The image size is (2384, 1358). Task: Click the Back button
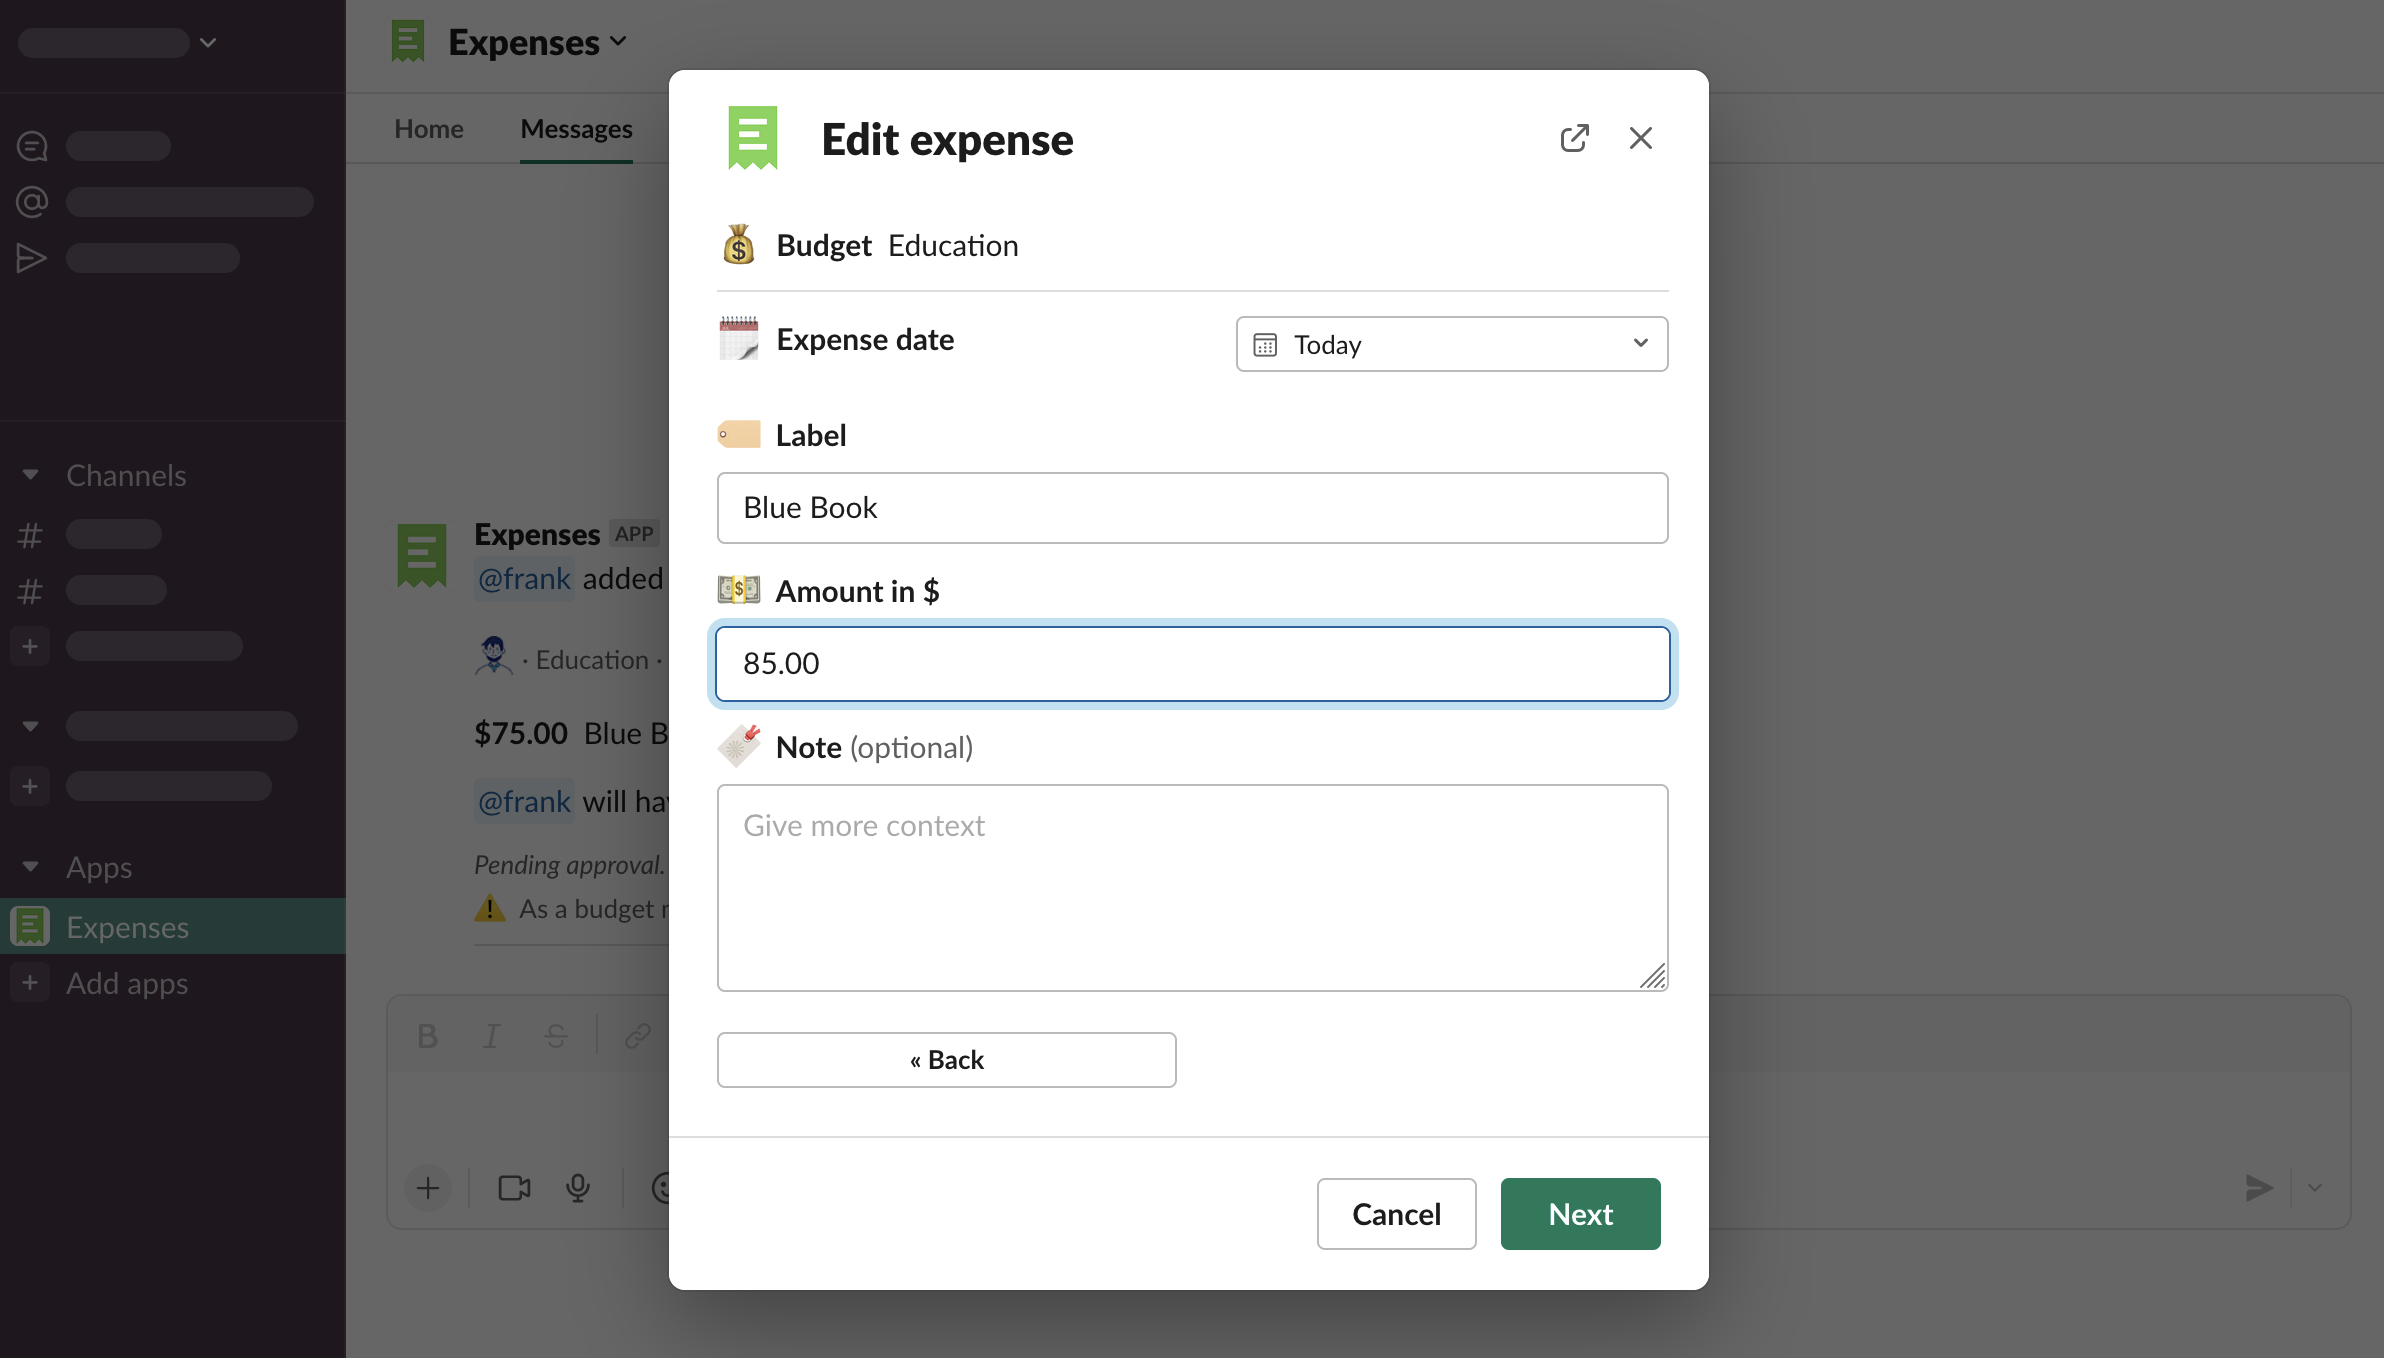[946, 1060]
